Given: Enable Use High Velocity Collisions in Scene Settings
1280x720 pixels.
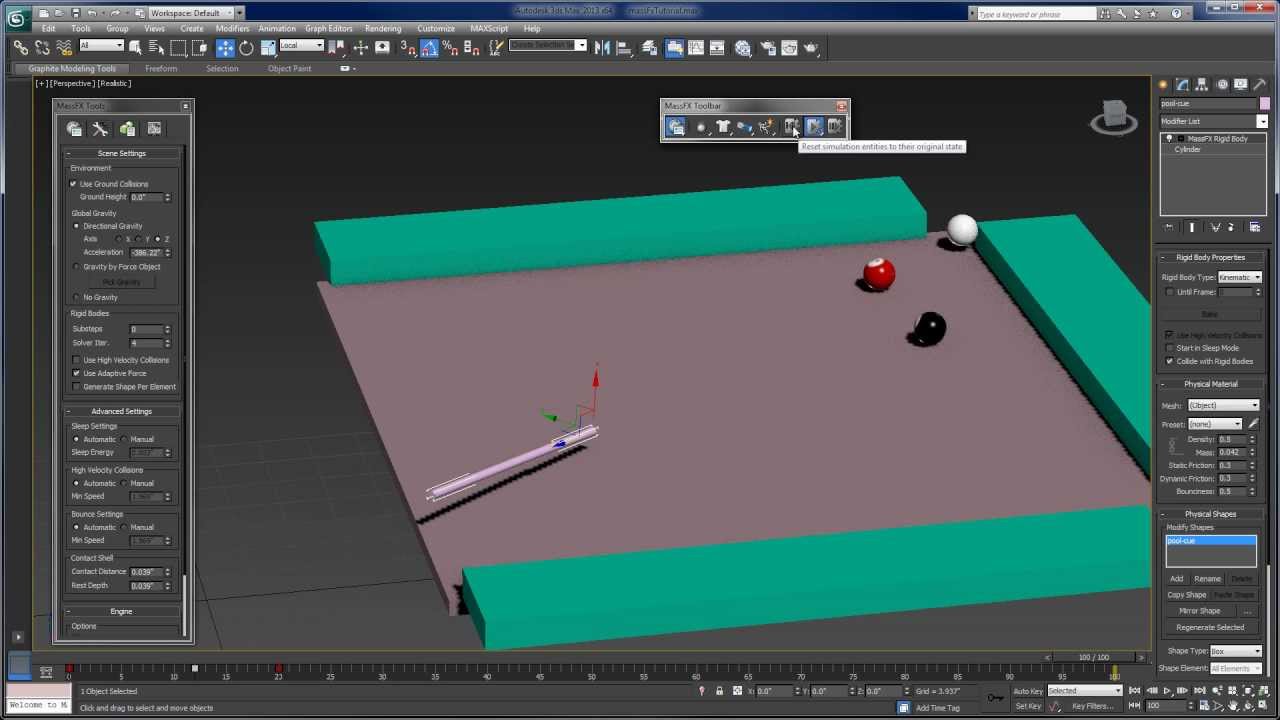Looking at the screenshot, I should (77, 360).
